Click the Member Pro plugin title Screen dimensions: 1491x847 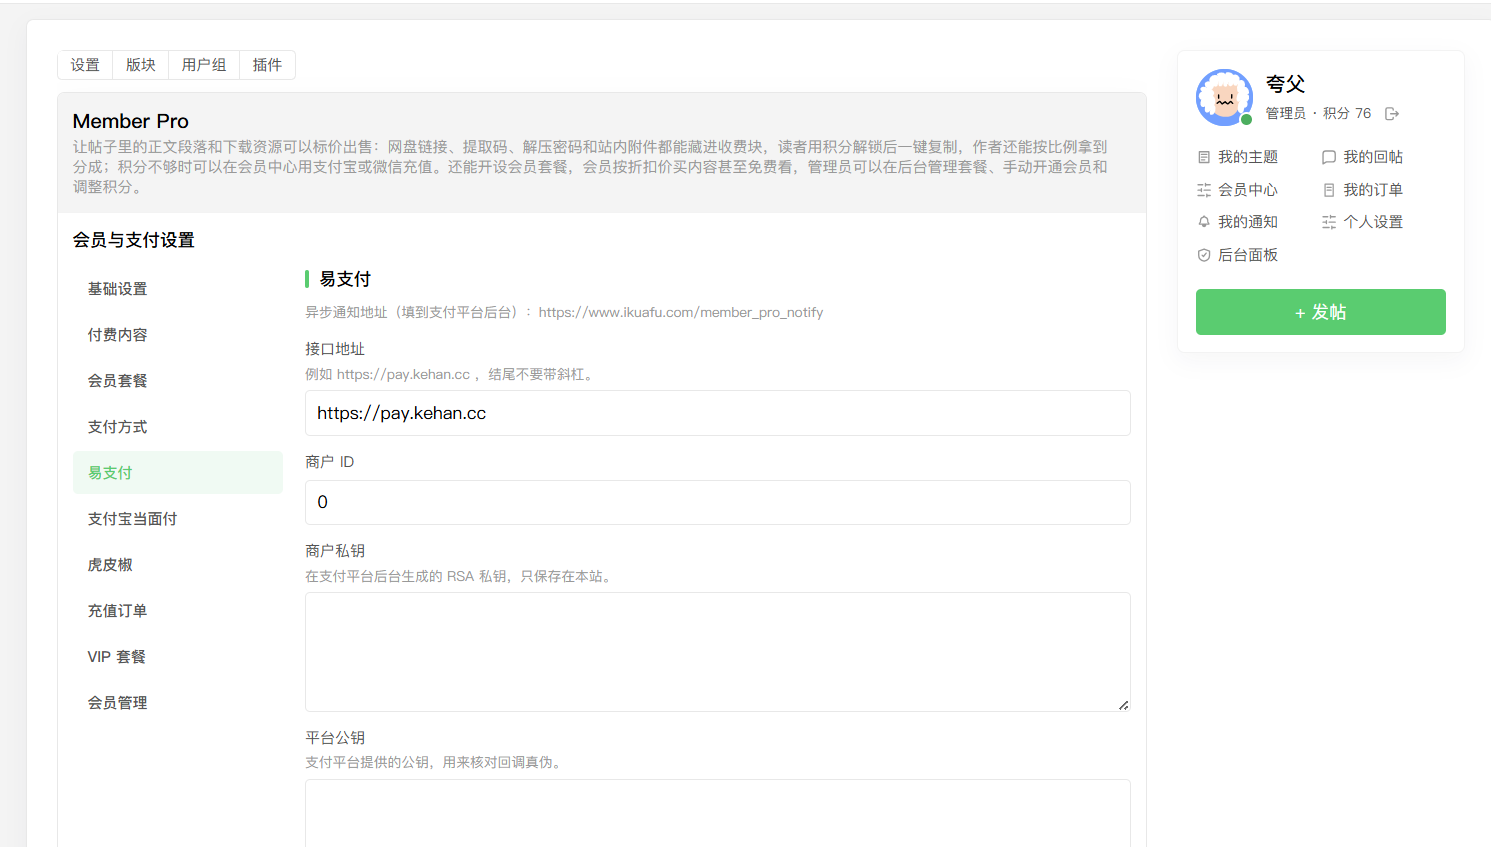[x=131, y=121]
